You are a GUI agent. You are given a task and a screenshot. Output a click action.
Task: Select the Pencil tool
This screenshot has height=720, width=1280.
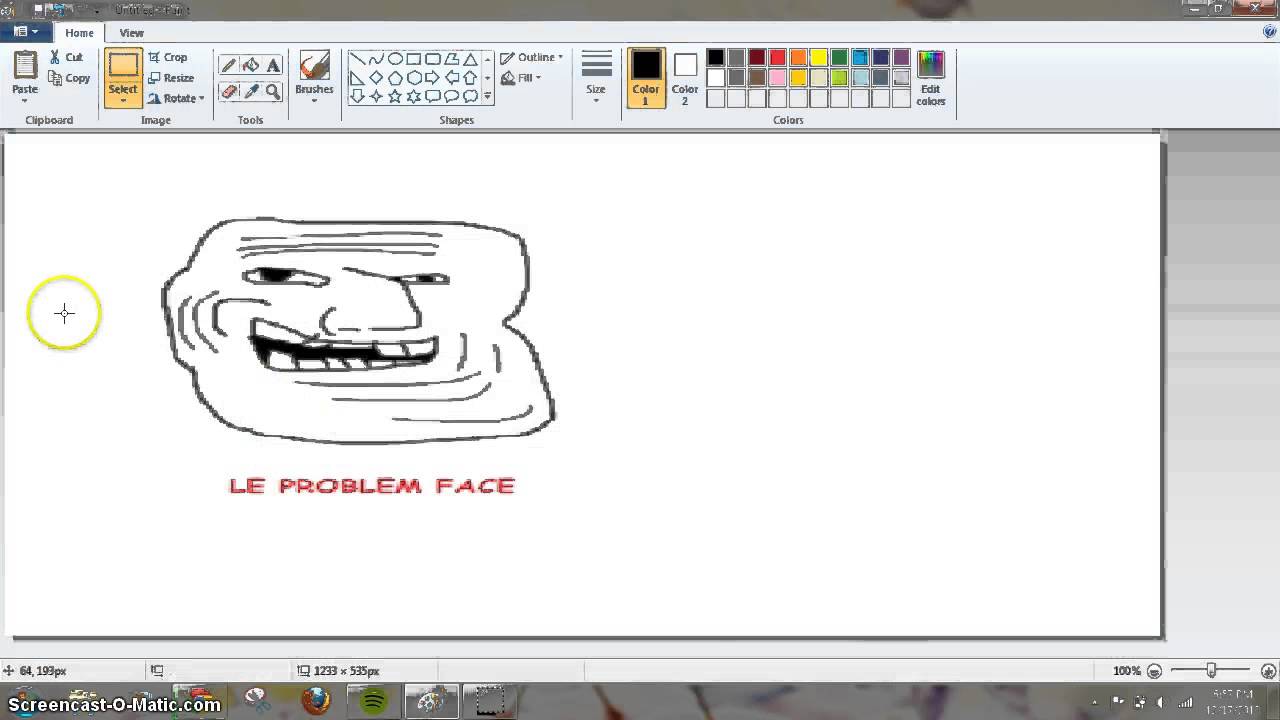[x=229, y=66]
